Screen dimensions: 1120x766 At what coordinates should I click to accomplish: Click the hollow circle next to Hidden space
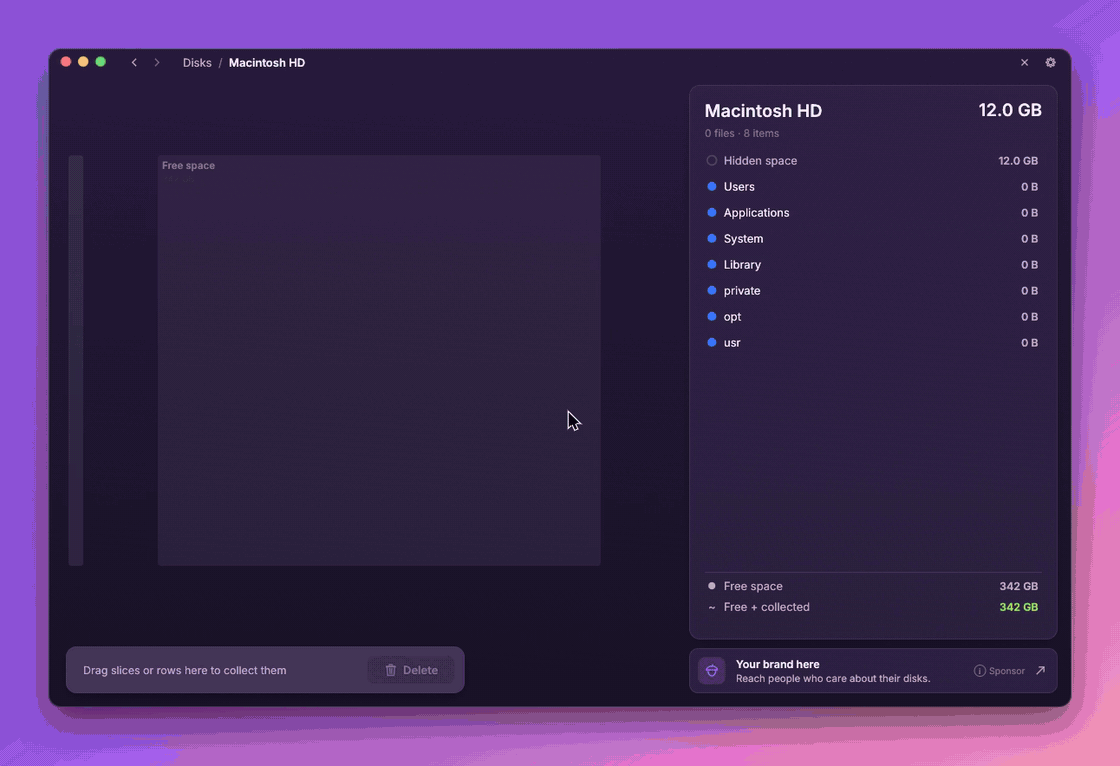point(711,161)
